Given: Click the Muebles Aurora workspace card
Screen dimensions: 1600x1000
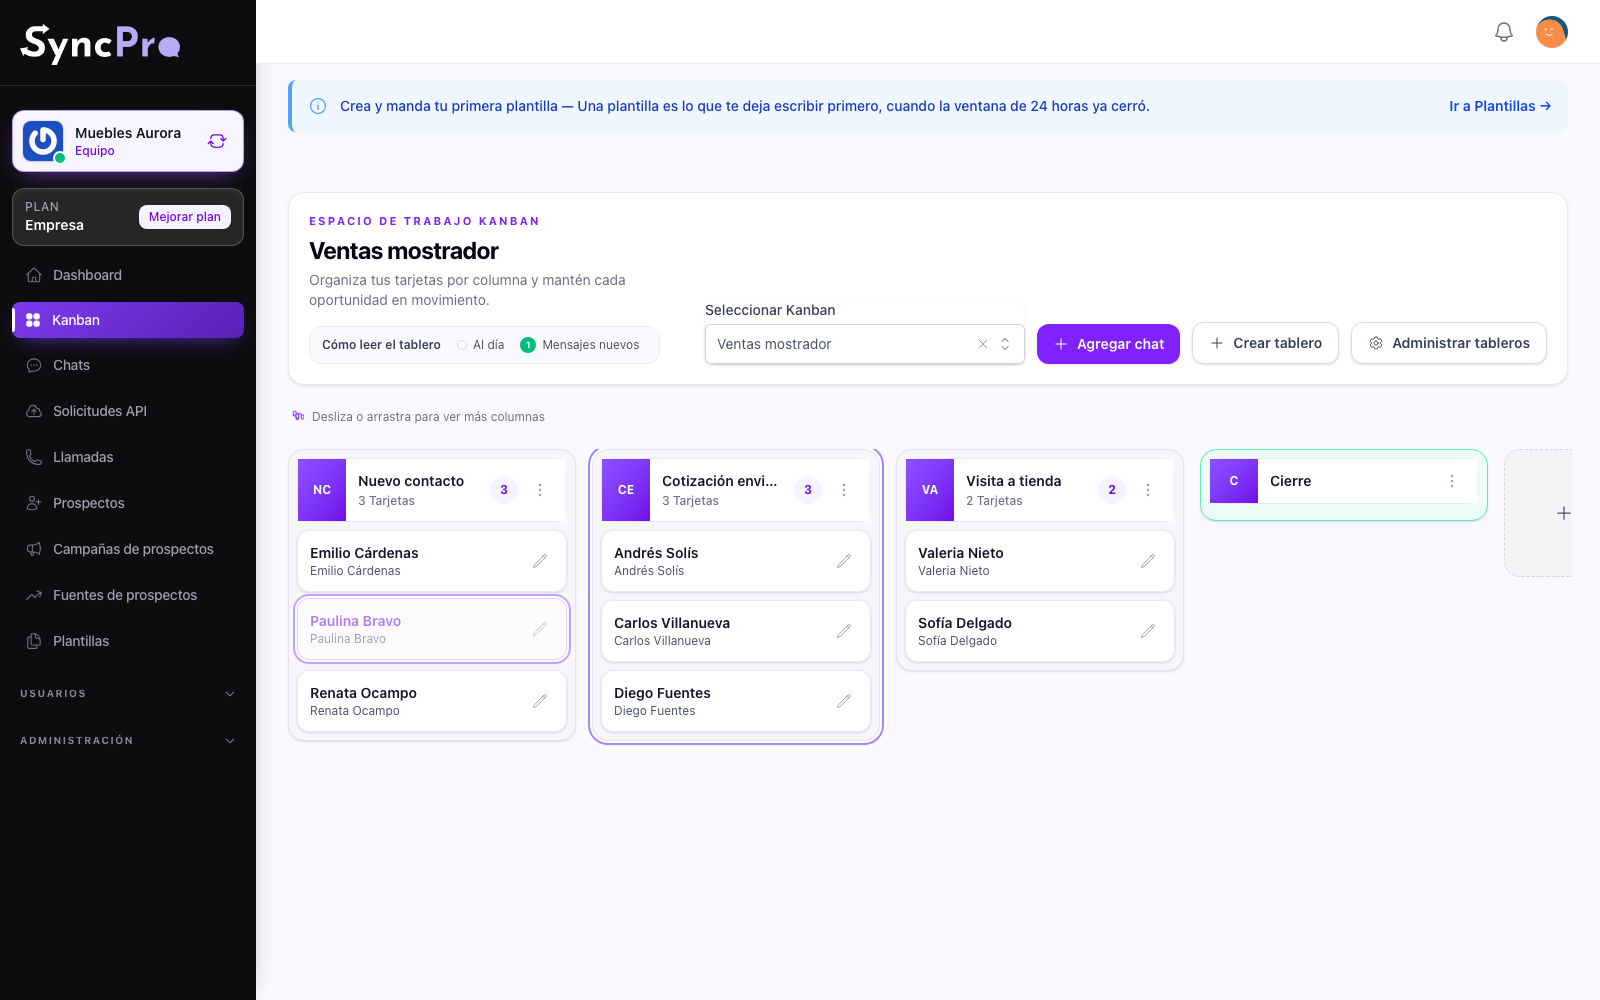Looking at the screenshot, I should (x=128, y=141).
